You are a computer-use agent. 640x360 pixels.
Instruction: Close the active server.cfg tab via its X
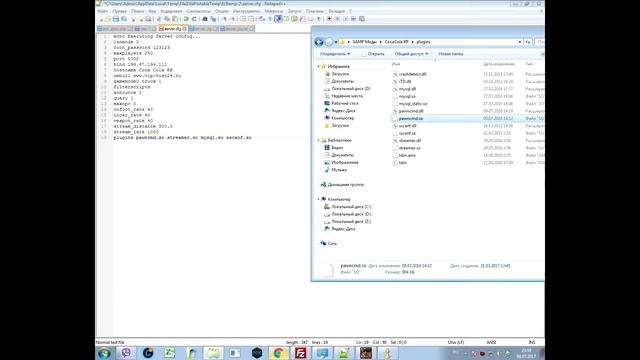pos(184,29)
